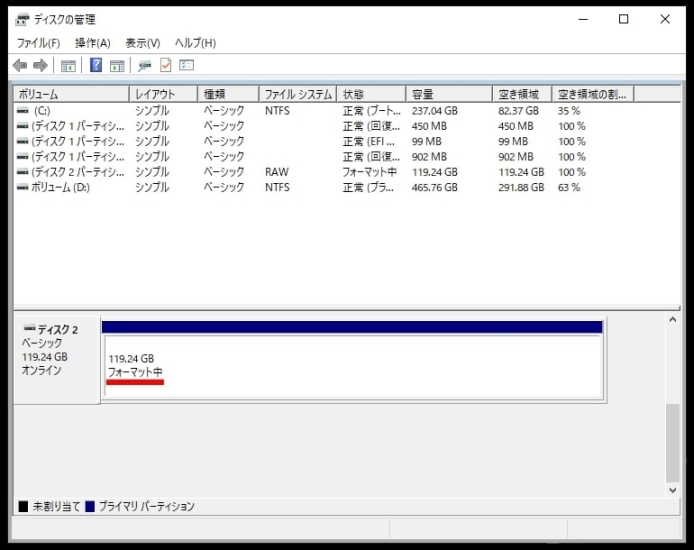Sort by the レイアウト column header
Screen dimensions: 694x550
(x=163, y=94)
